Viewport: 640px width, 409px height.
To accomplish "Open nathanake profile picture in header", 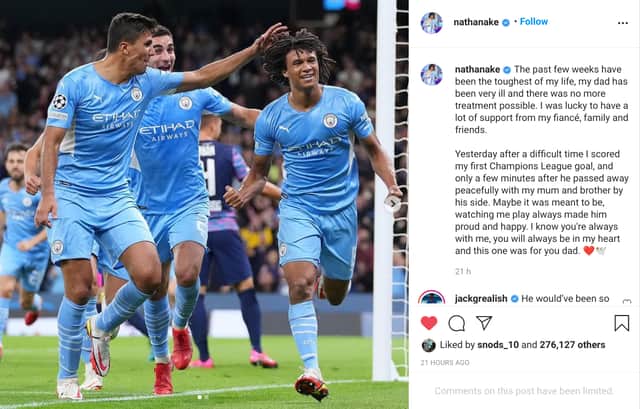I will pyautogui.click(x=431, y=23).
